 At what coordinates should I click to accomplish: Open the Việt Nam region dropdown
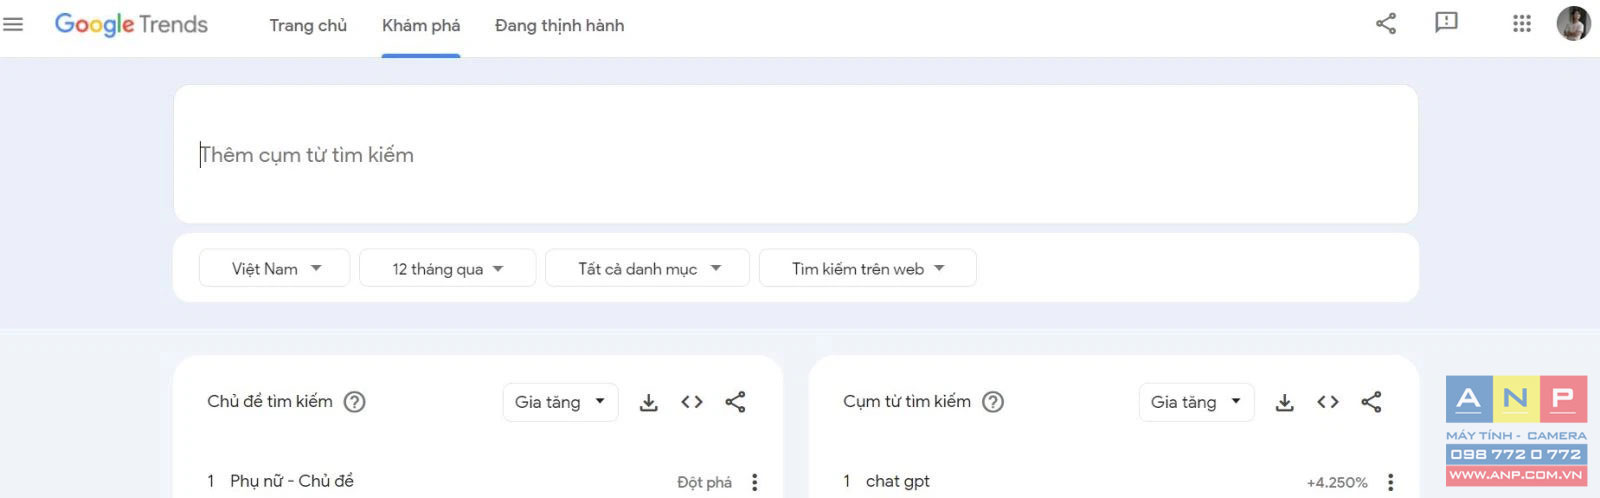(x=275, y=268)
